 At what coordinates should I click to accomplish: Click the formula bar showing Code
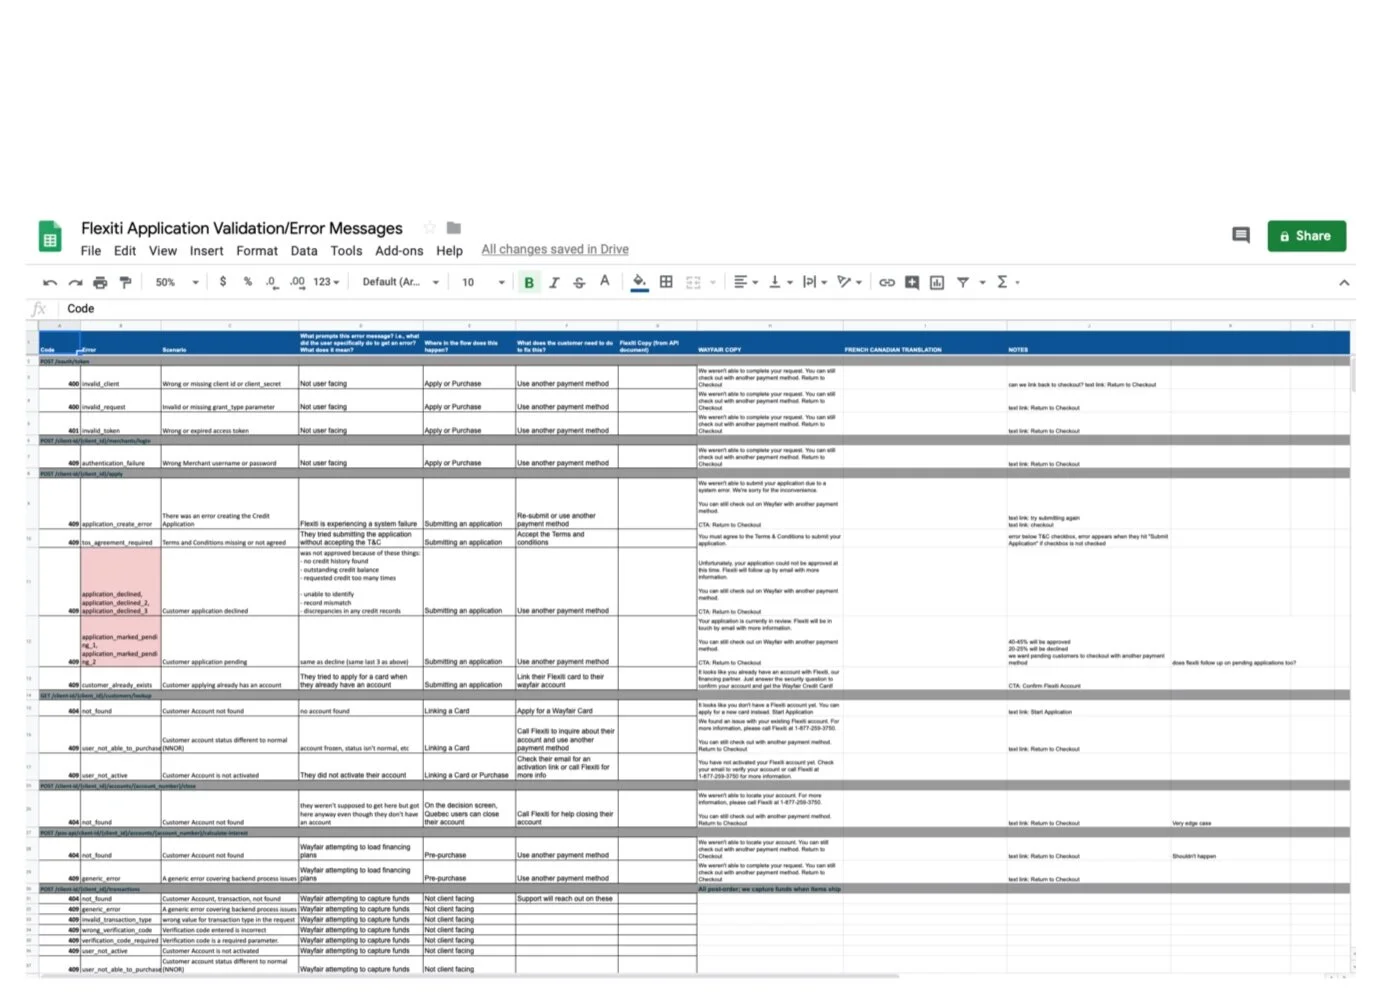tap(700, 309)
